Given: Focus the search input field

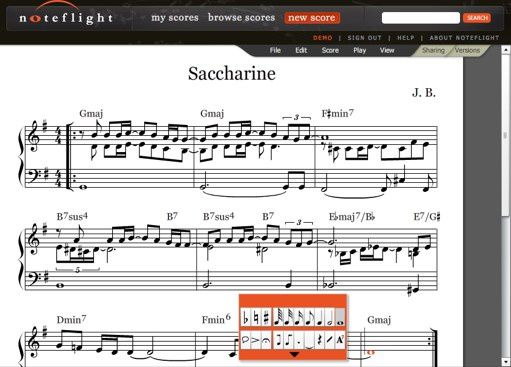Looking at the screenshot, I should click(421, 18).
